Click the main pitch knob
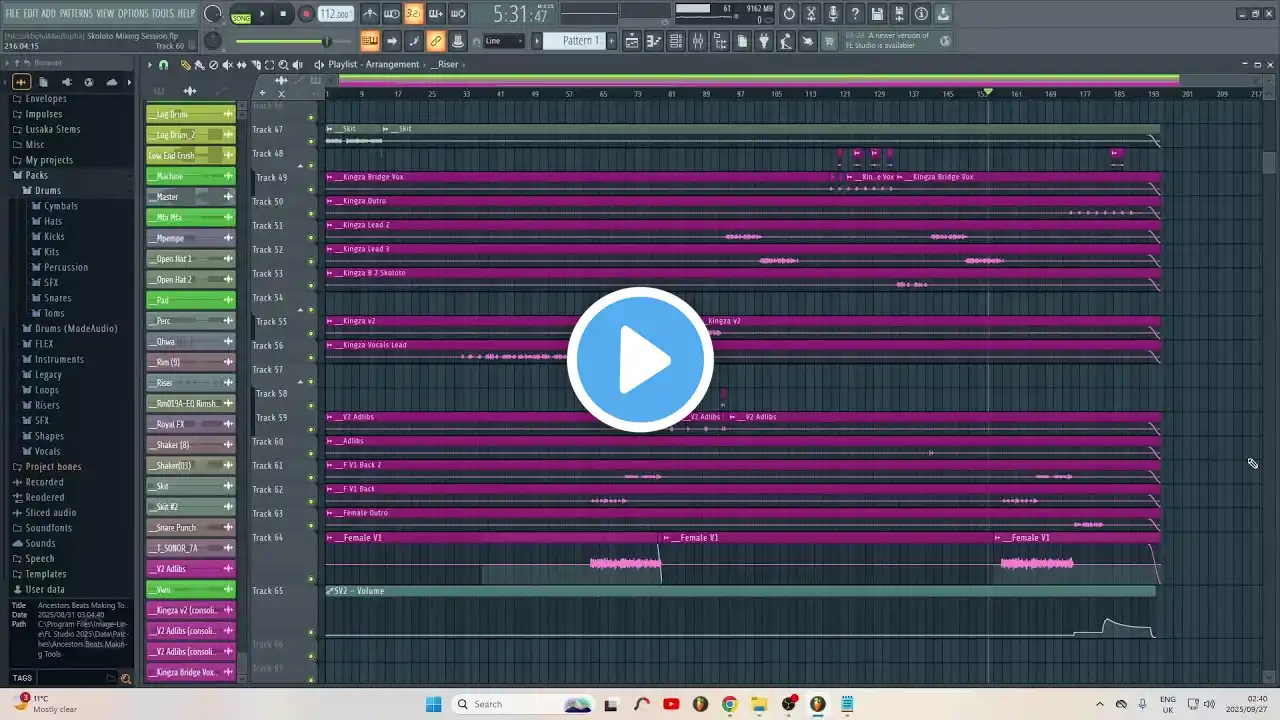1280x720 pixels. point(213,40)
